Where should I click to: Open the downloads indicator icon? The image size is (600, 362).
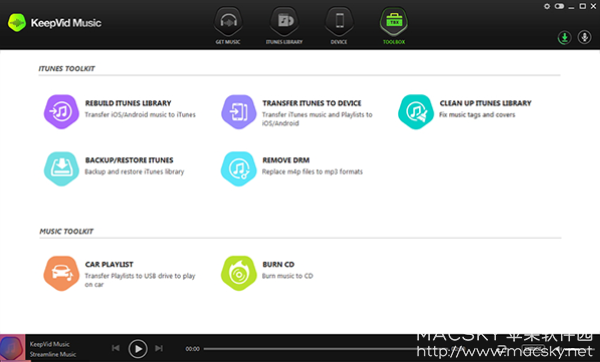click(x=564, y=38)
